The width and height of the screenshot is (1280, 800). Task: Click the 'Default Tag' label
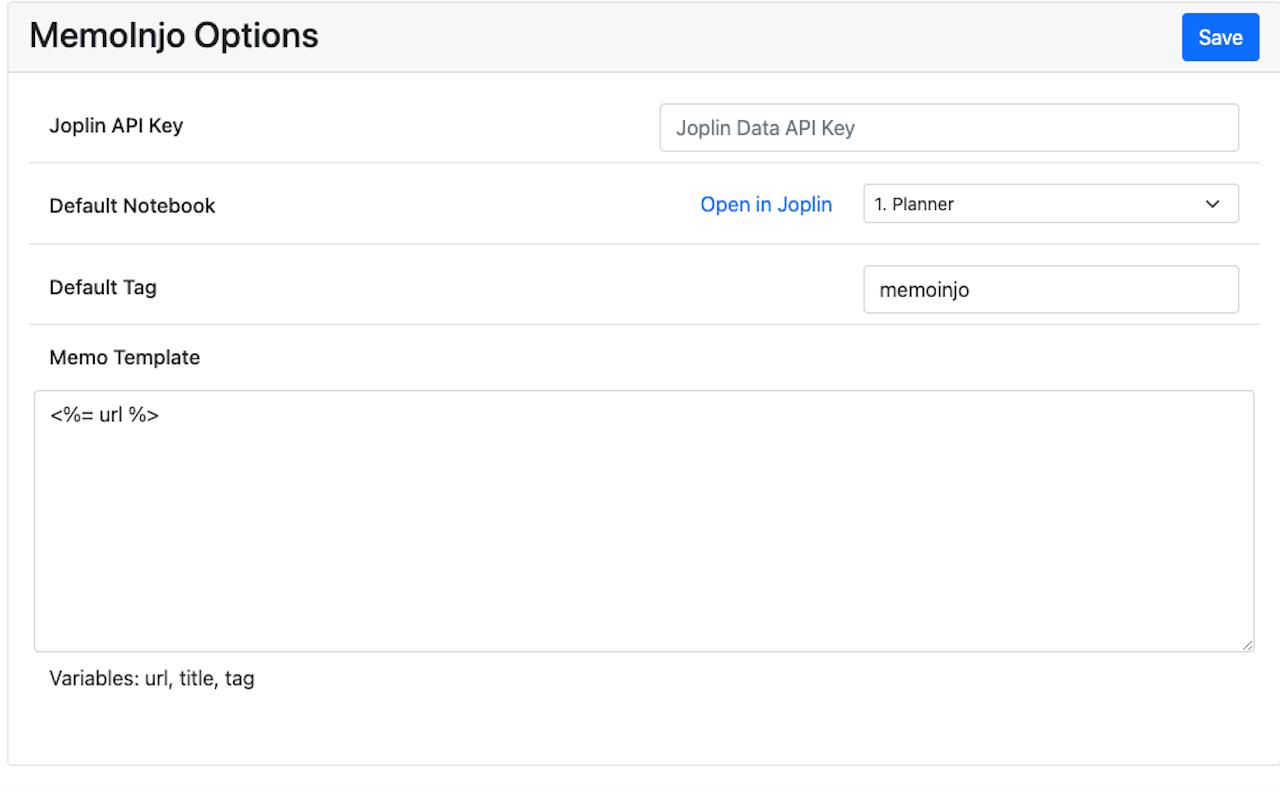pos(103,288)
